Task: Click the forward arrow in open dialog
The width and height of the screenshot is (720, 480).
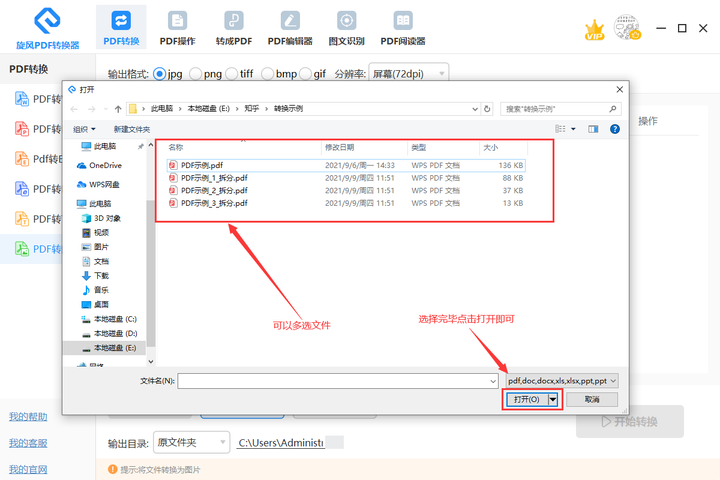Action: tap(91, 109)
